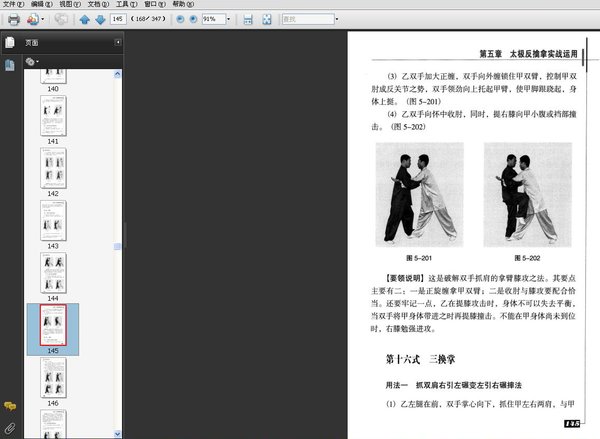Open the 视图 (View) menu

pos(70,4)
